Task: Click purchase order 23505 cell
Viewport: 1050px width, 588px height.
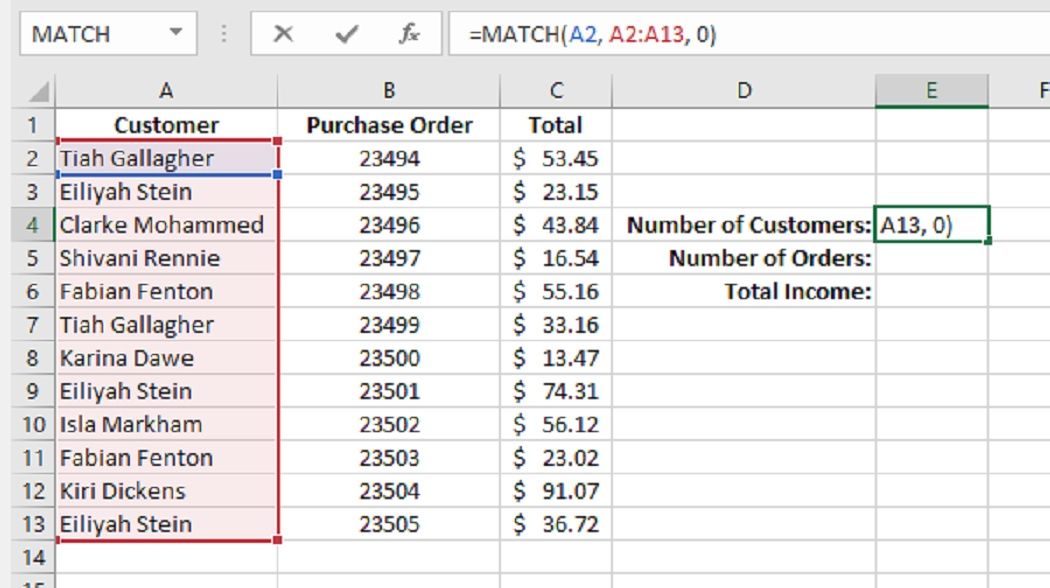Action: click(x=388, y=524)
